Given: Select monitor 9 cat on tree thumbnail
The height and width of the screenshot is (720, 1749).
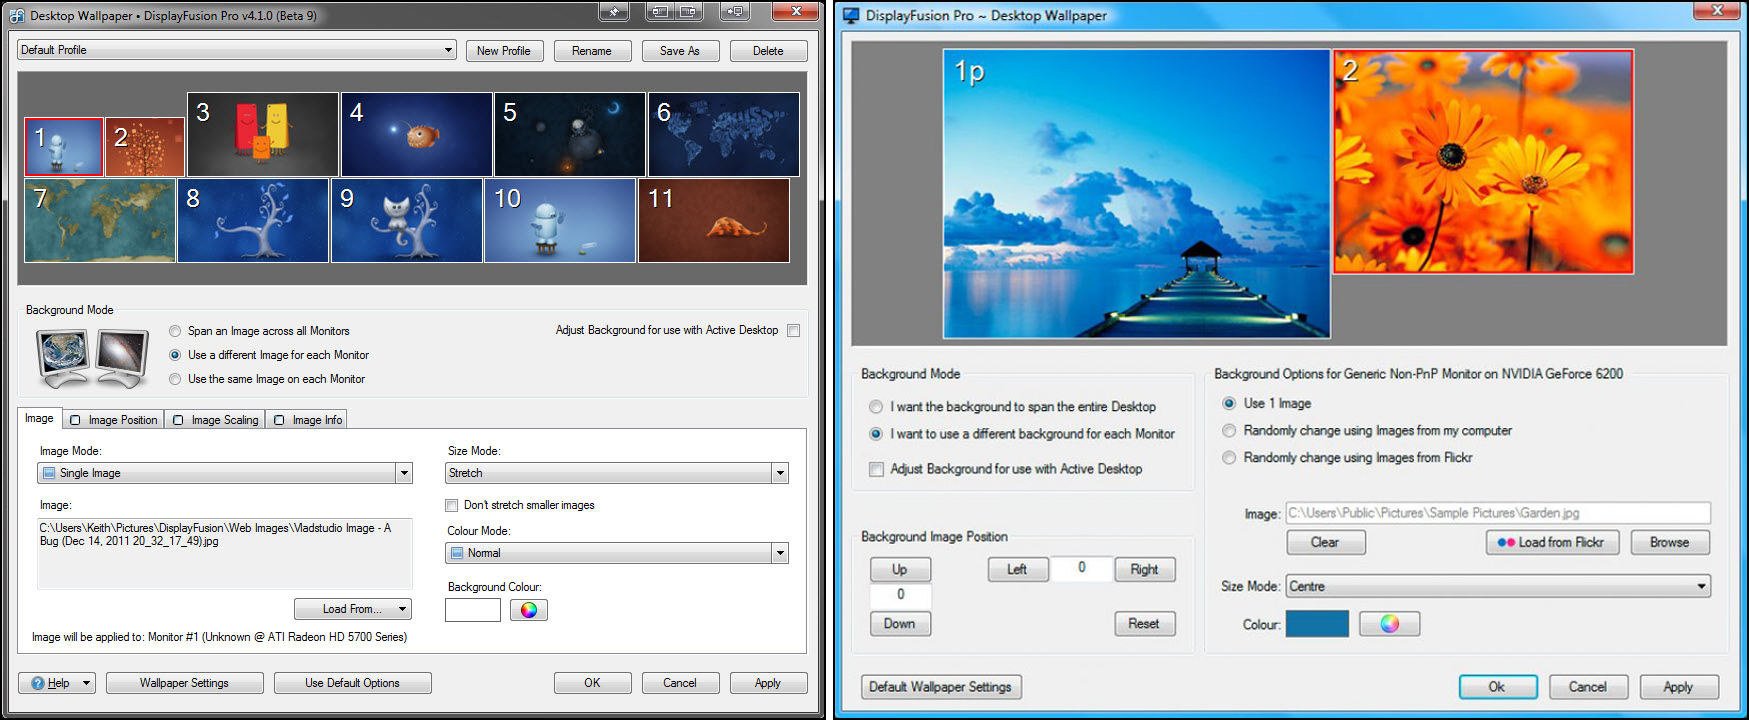Looking at the screenshot, I should click(407, 221).
